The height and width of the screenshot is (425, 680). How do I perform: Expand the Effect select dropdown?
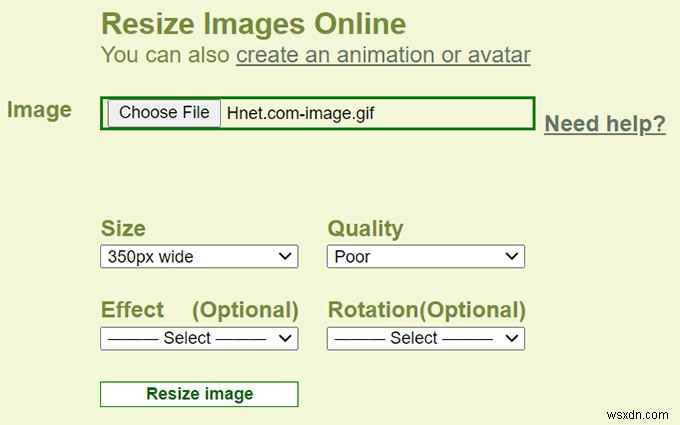[x=199, y=339]
